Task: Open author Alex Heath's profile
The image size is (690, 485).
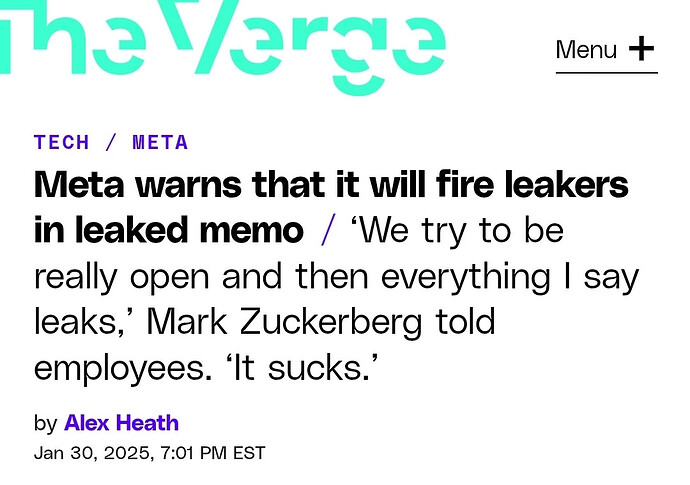Action: pos(121,423)
